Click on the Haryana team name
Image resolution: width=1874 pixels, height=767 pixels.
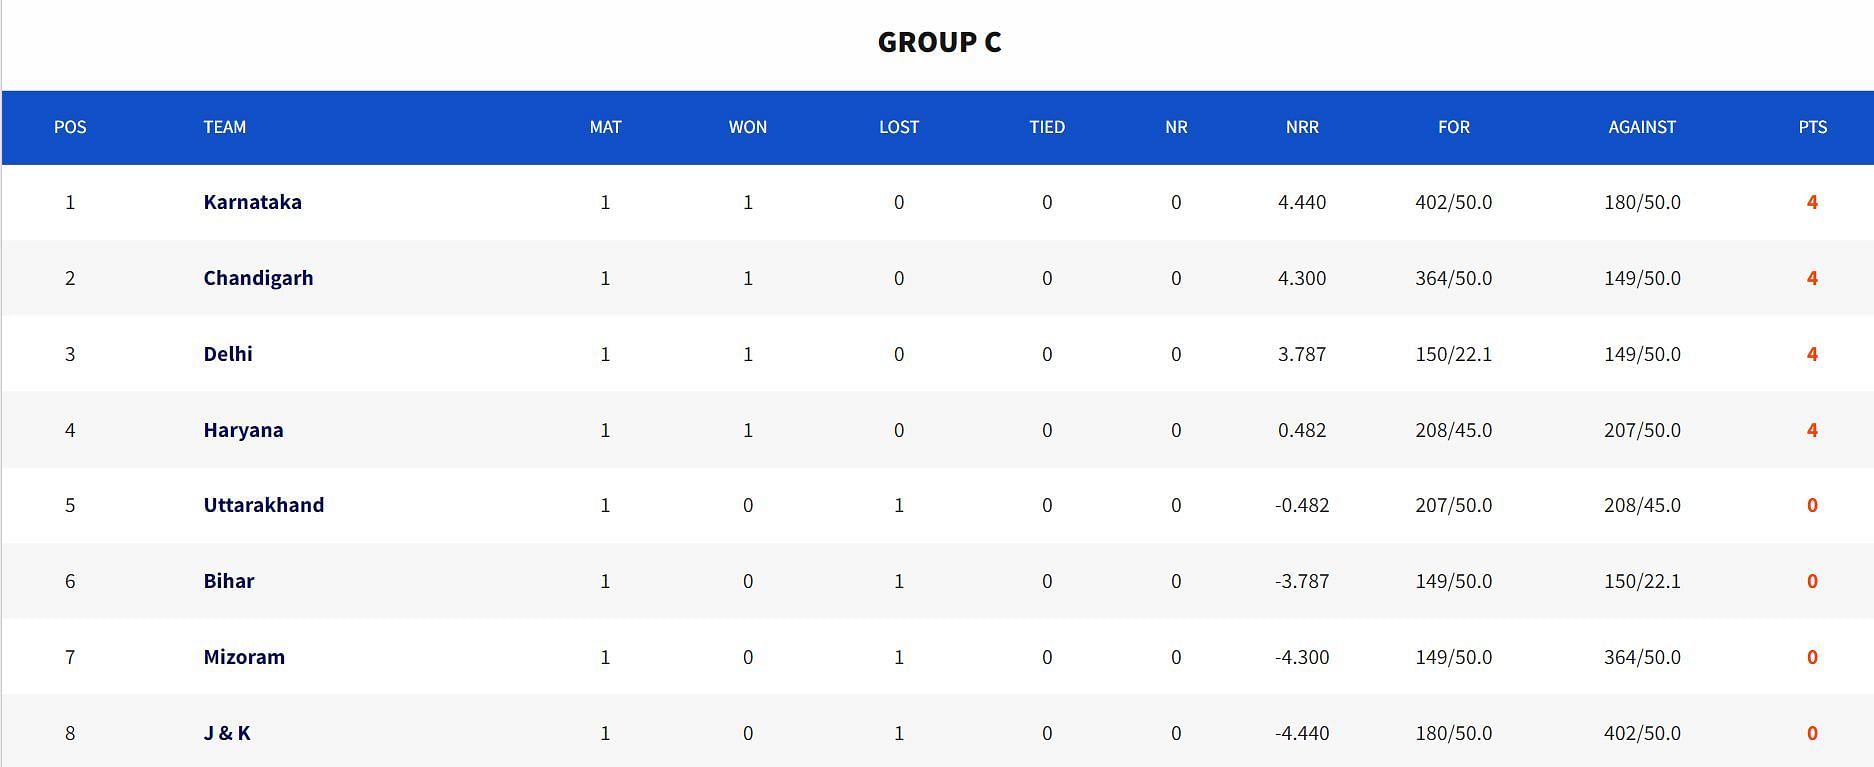(243, 430)
